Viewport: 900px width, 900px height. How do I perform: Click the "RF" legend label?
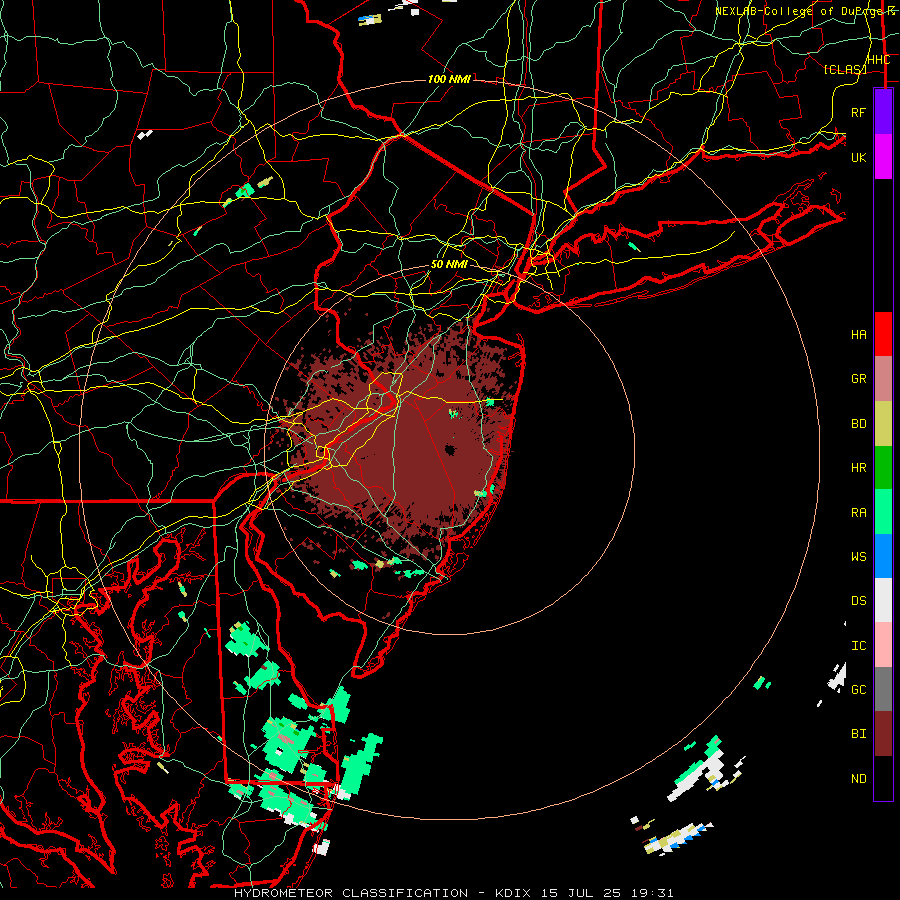point(858,112)
